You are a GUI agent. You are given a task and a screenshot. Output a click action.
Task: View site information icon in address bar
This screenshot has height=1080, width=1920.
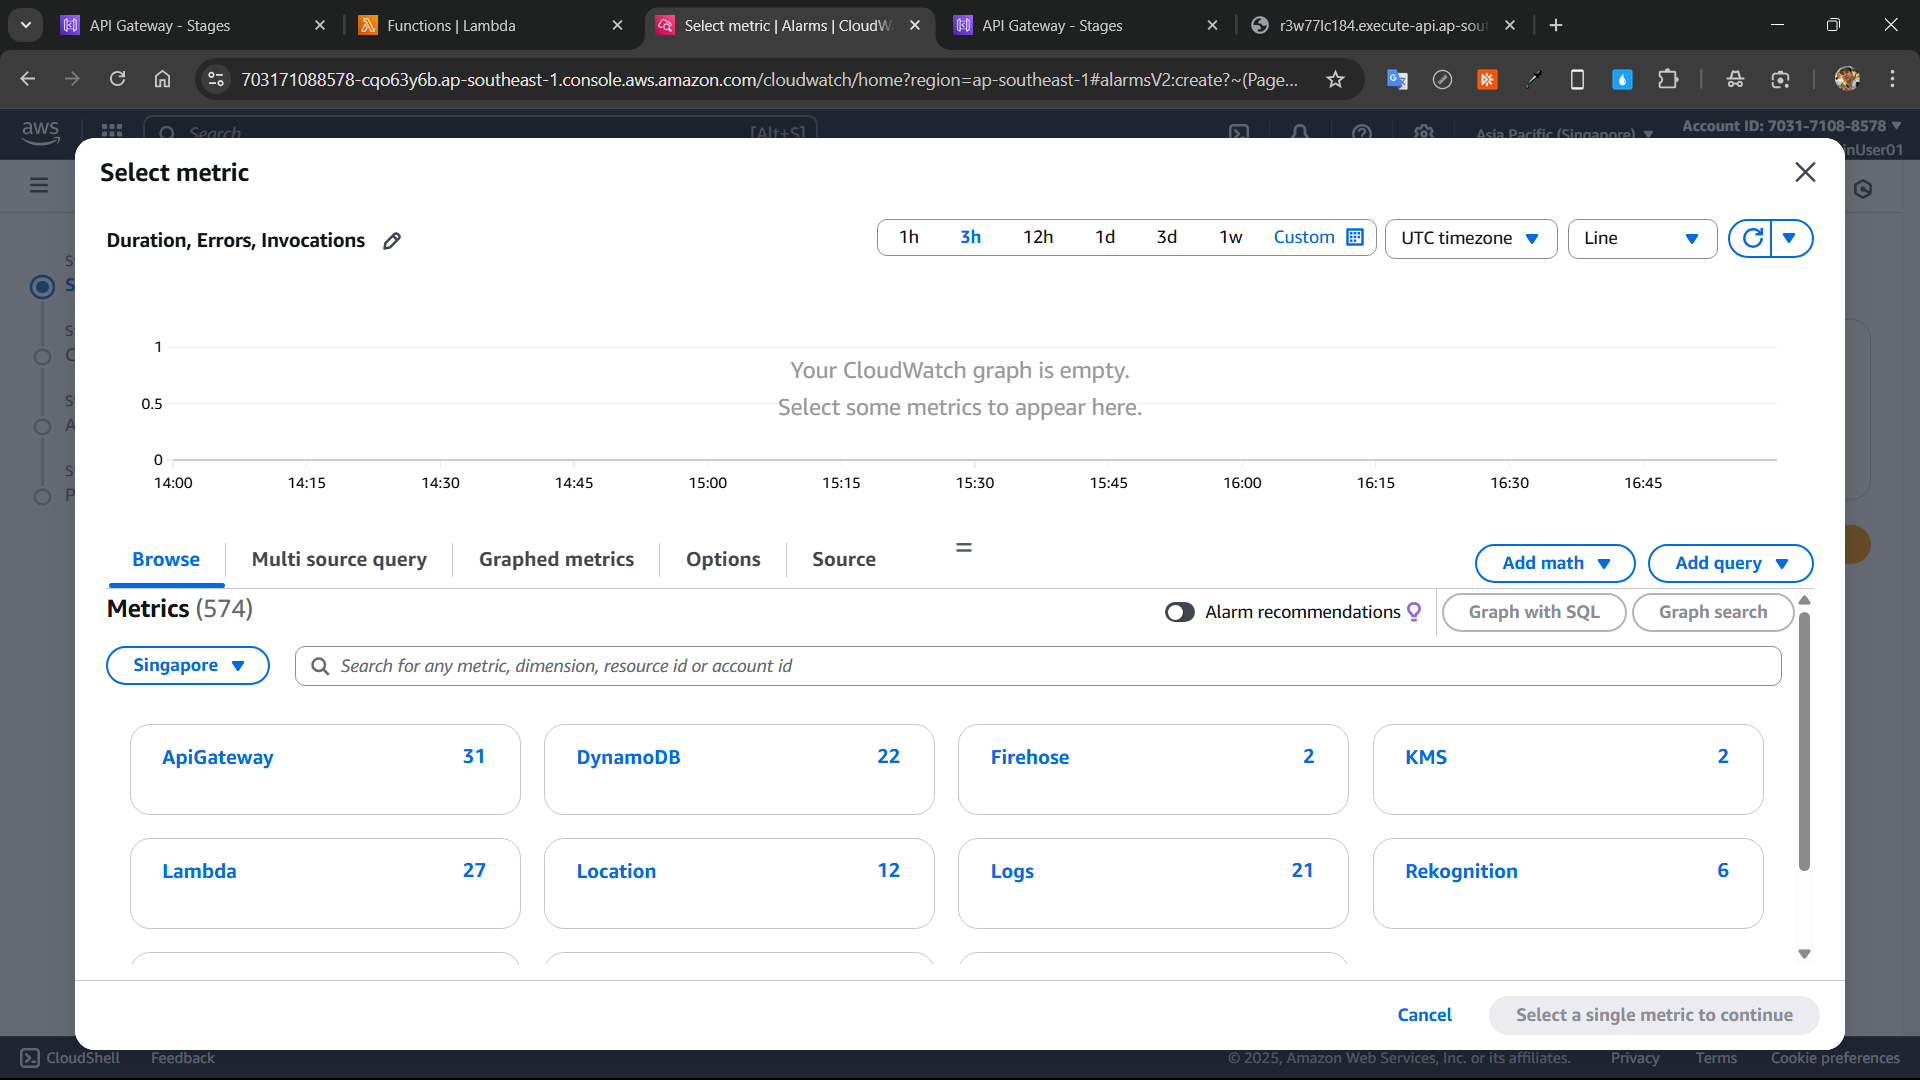tap(216, 79)
